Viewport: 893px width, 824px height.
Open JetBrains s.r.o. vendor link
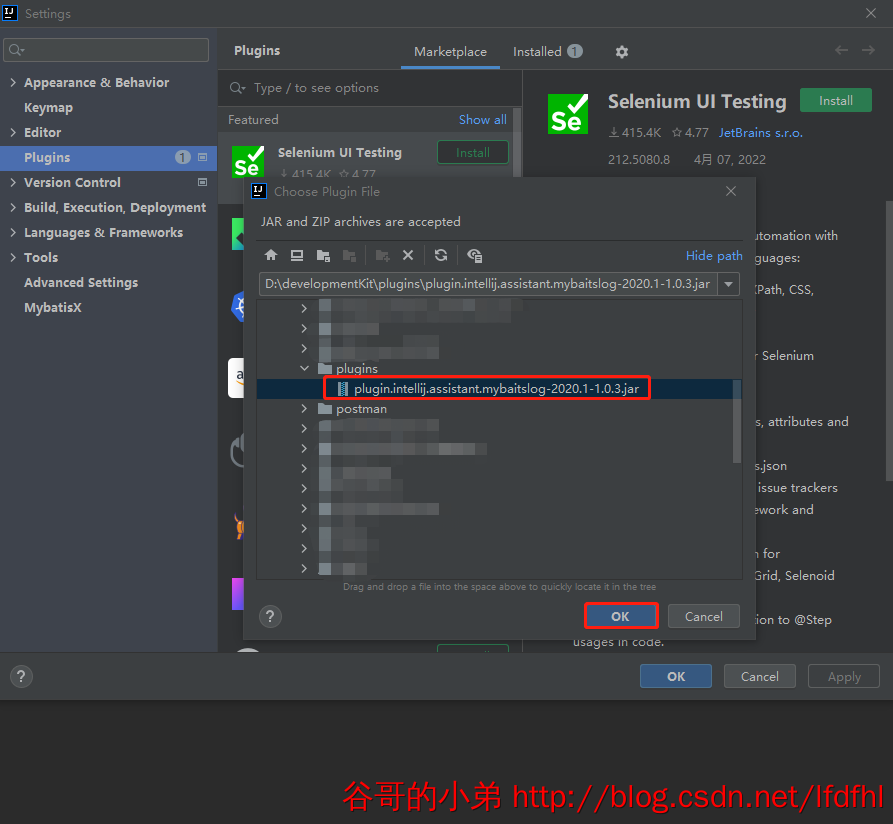point(760,133)
